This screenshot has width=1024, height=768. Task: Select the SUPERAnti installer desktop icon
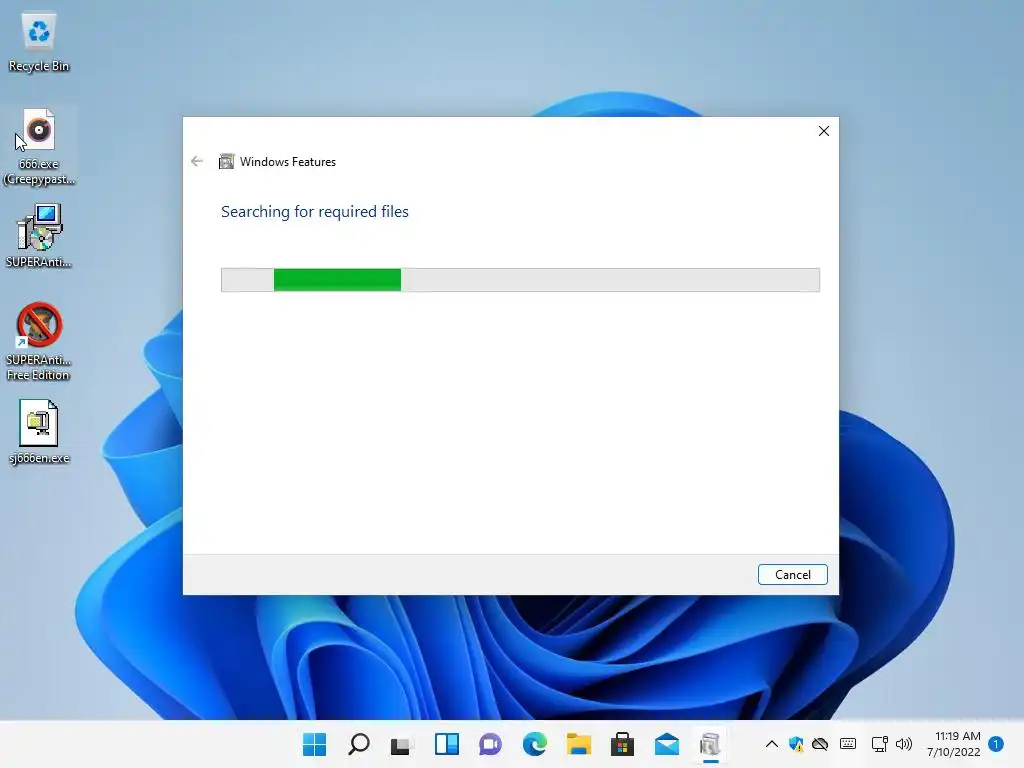pos(39,236)
